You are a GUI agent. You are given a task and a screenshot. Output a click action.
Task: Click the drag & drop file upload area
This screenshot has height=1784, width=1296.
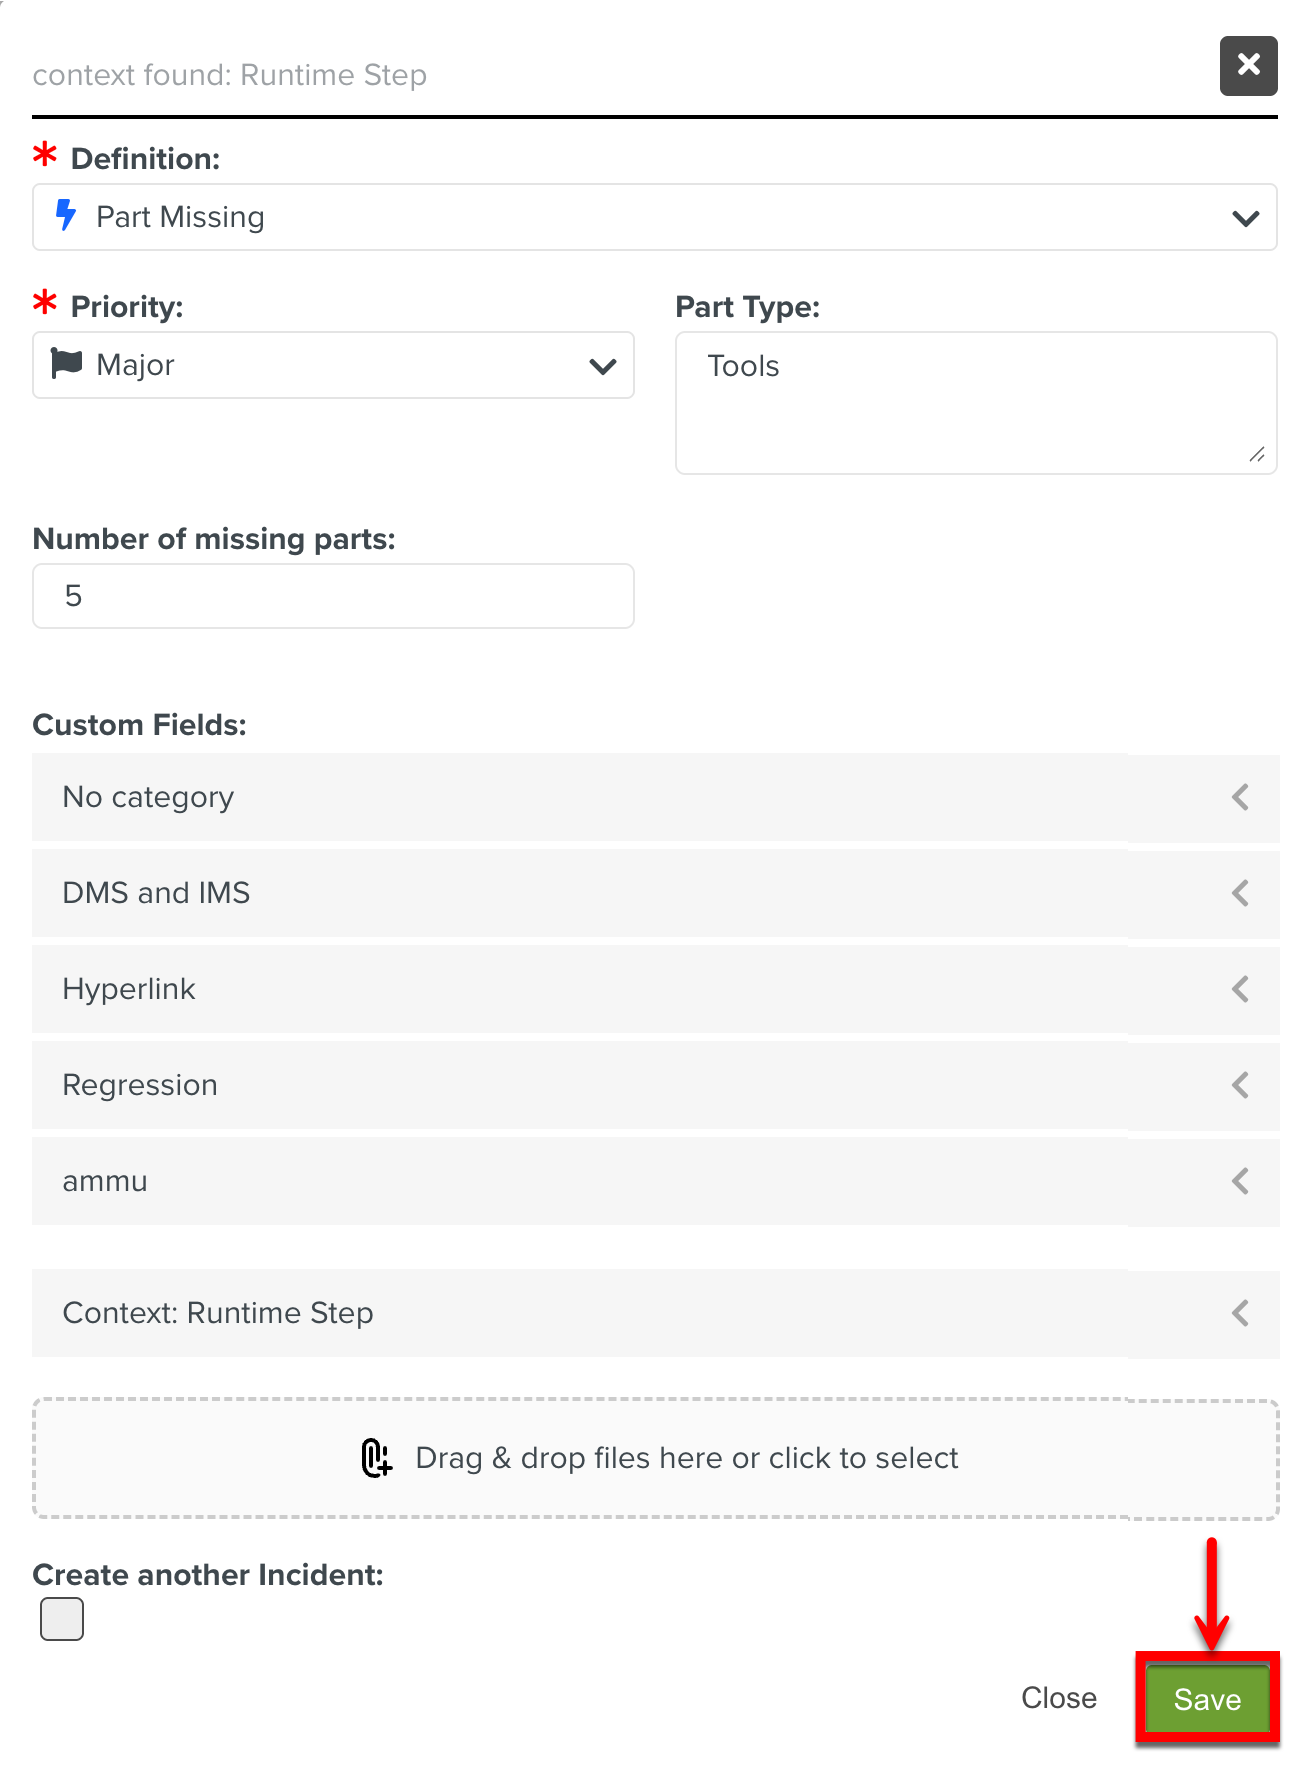click(x=655, y=1459)
